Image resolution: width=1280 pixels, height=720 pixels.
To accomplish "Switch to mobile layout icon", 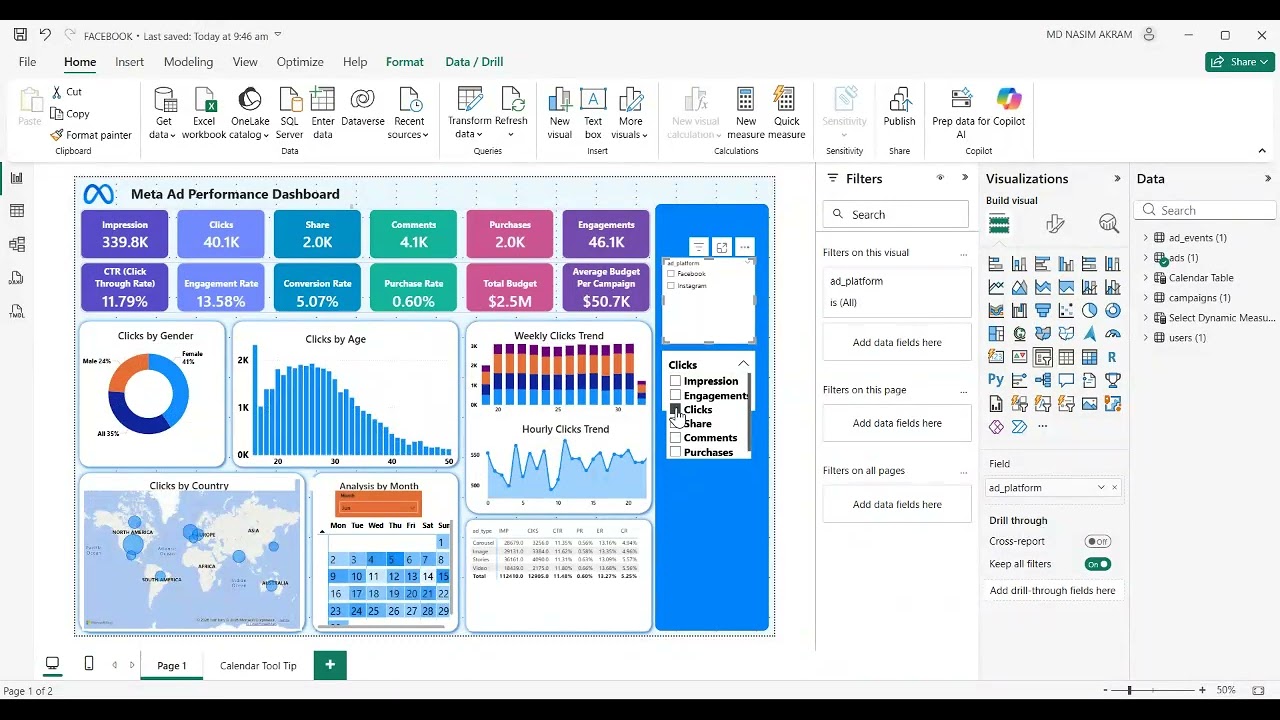I will (89, 663).
